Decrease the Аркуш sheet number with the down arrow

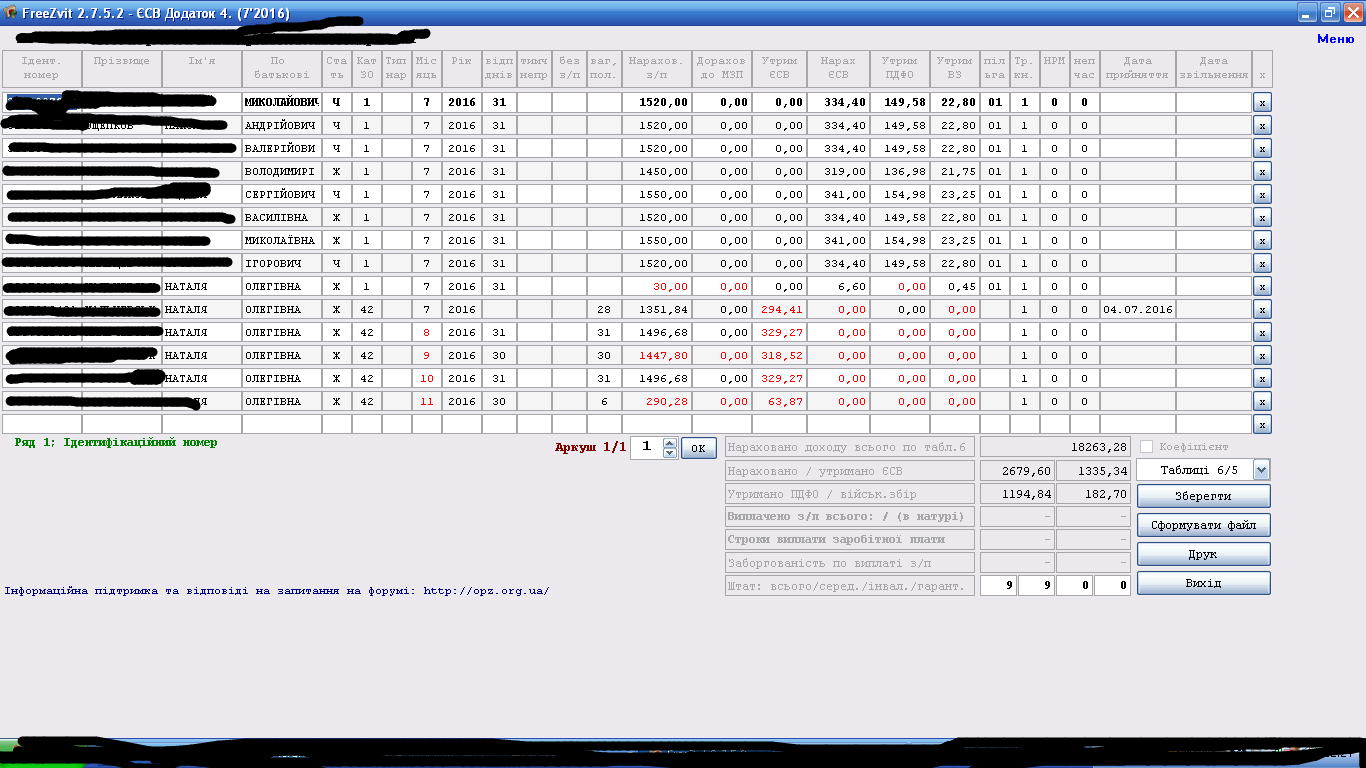click(670, 453)
